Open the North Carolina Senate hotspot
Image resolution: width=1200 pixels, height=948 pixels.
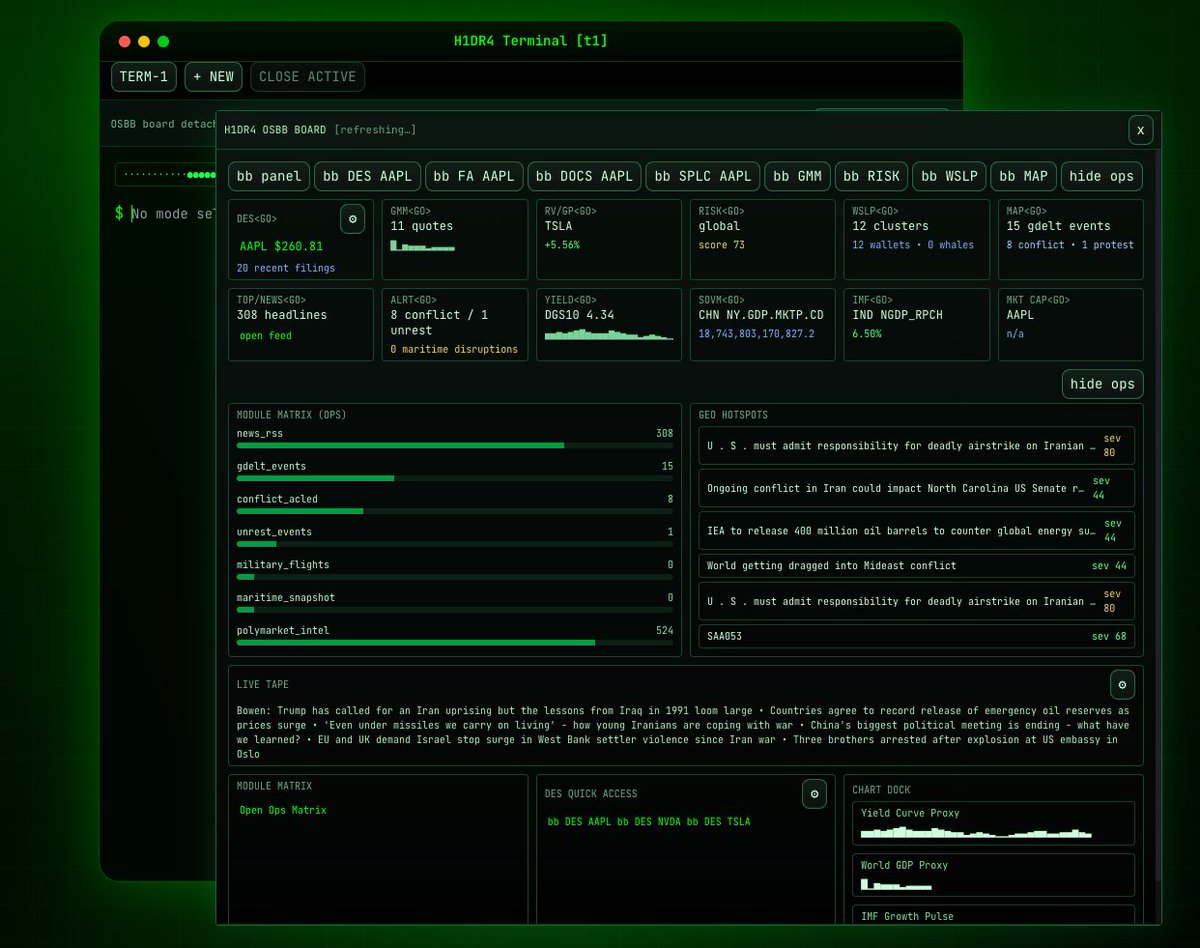917,488
